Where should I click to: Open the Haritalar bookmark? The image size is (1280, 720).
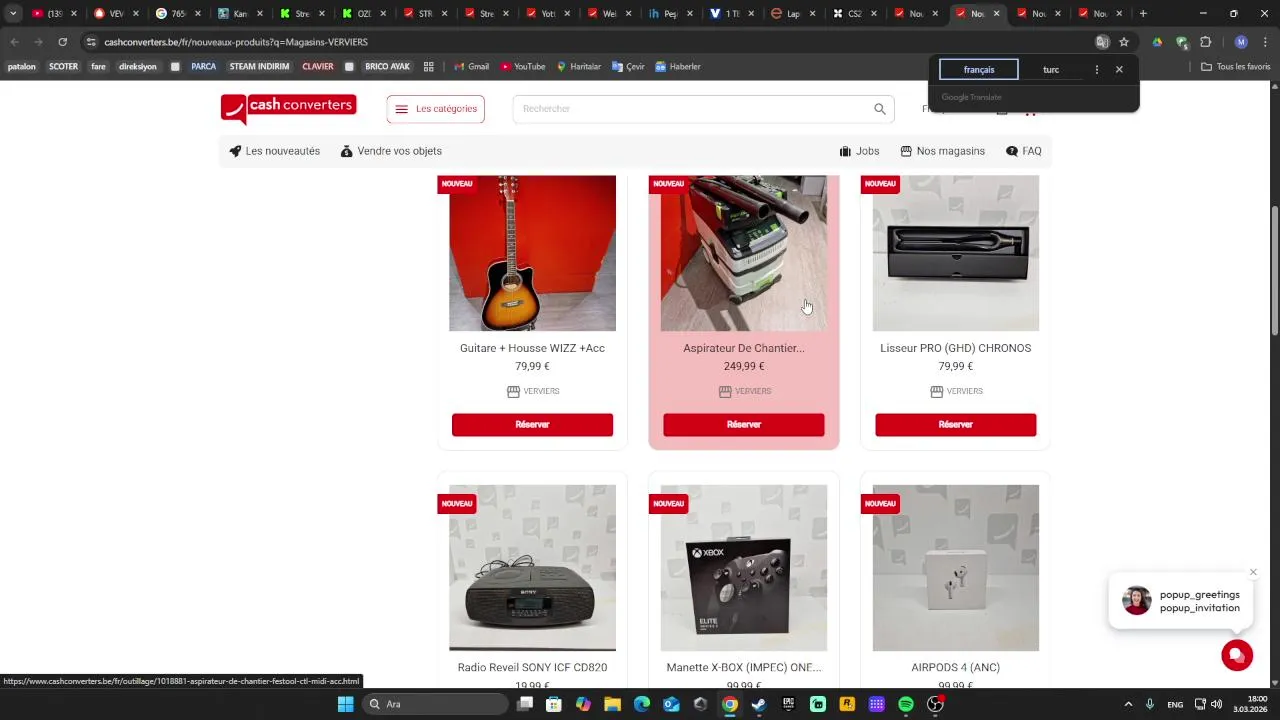(579, 67)
